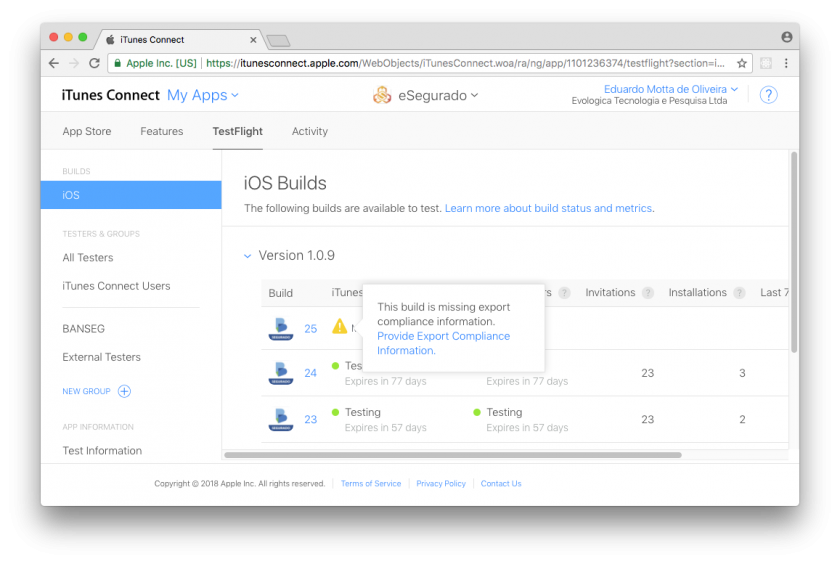
Task: Click the Invitations column help icon
Action: pos(648,293)
